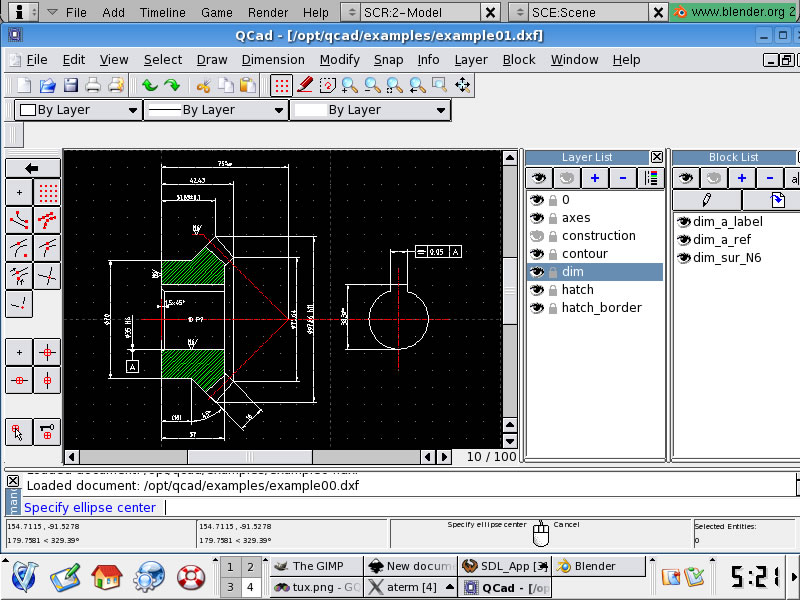Open the Snap menu
The height and width of the screenshot is (600, 800).
[388, 60]
